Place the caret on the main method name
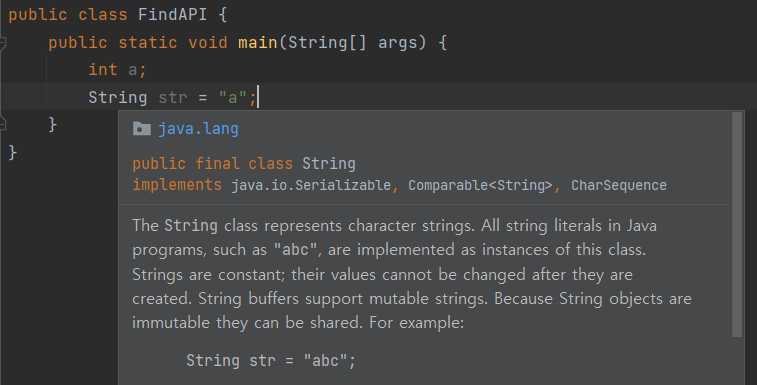This screenshot has height=385, width=757. tap(258, 43)
